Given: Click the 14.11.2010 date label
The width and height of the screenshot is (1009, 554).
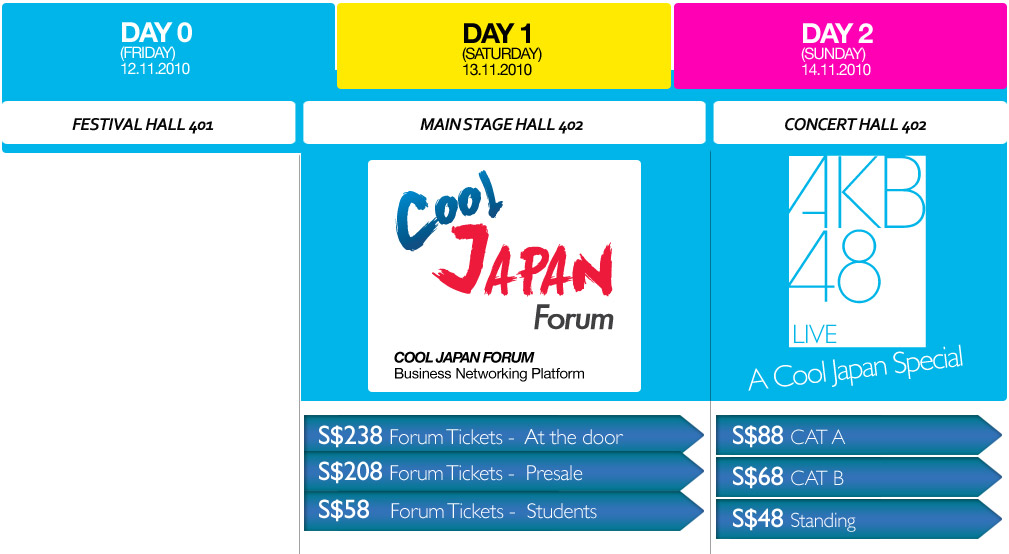Looking at the screenshot, I should point(836,69).
